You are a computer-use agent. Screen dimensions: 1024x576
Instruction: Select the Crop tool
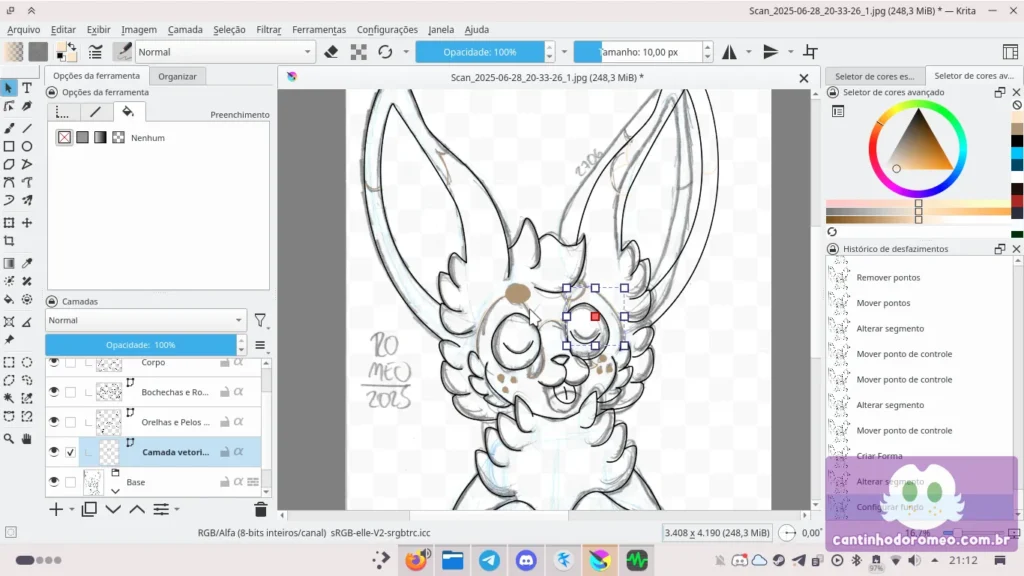[9, 241]
